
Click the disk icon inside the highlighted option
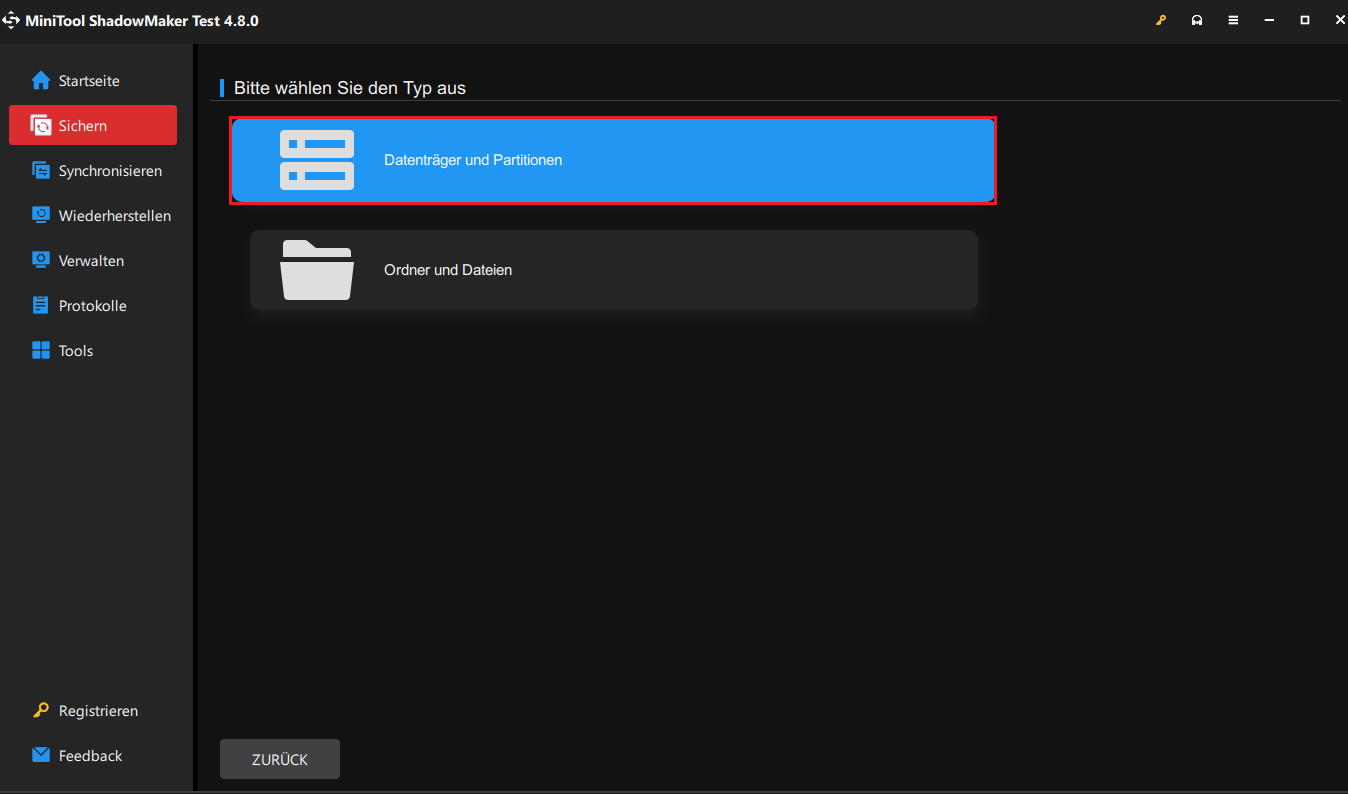click(x=317, y=160)
